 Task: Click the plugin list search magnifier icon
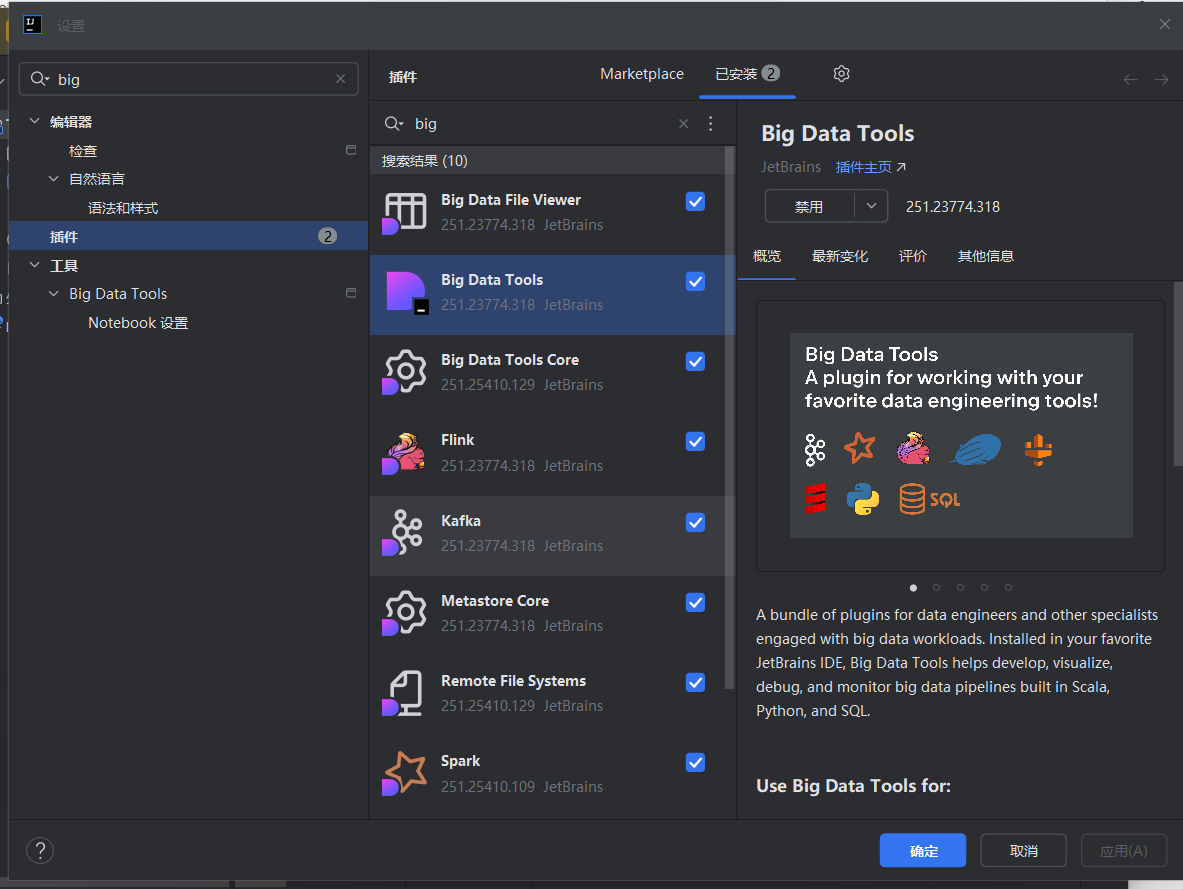(393, 124)
